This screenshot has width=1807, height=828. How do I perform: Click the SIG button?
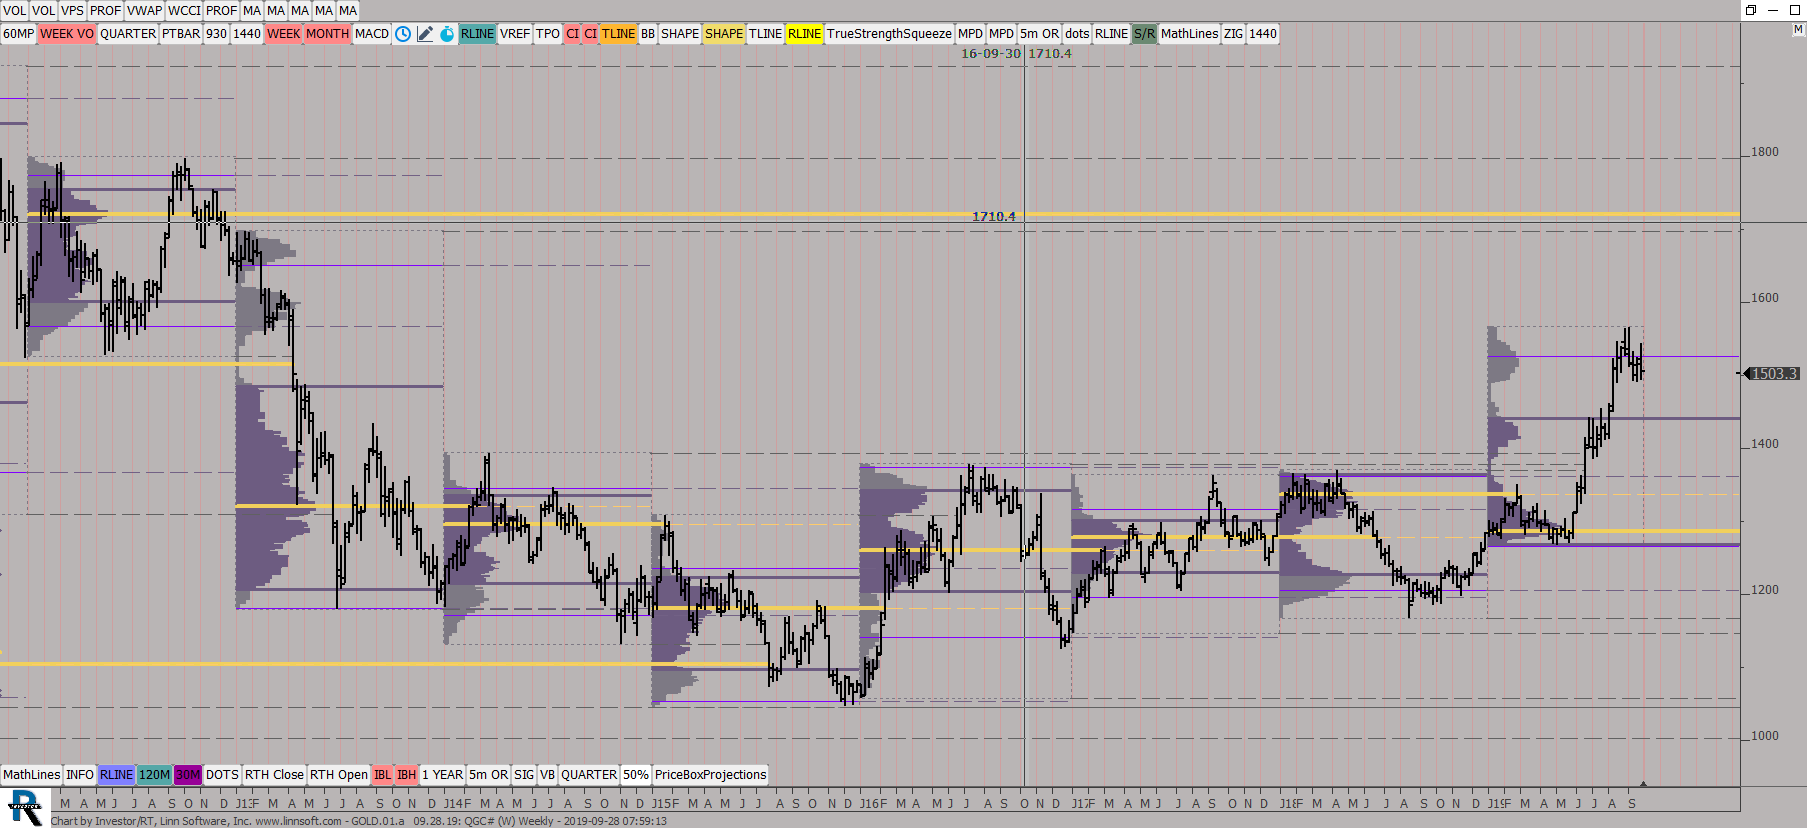pos(524,775)
